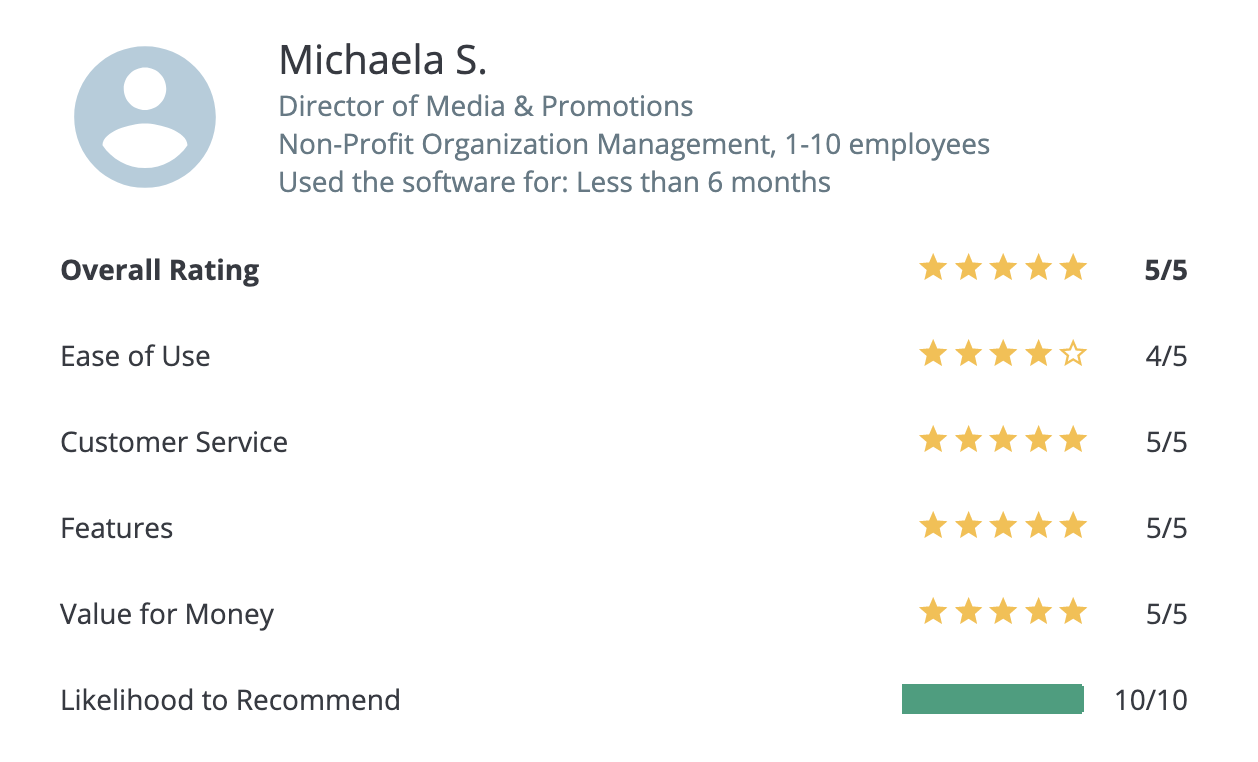The image size is (1258, 762).
Task: Click the Likelihood to Recommend label
Action: click(230, 700)
